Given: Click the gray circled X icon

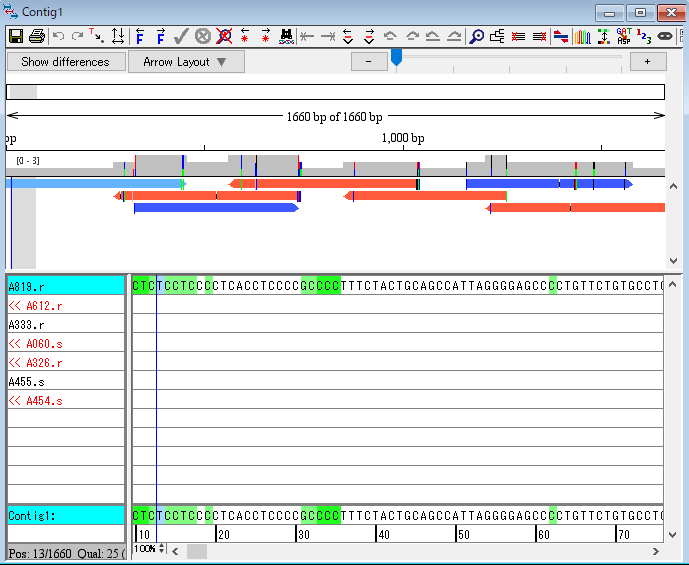Looking at the screenshot, I should [203, 36].
